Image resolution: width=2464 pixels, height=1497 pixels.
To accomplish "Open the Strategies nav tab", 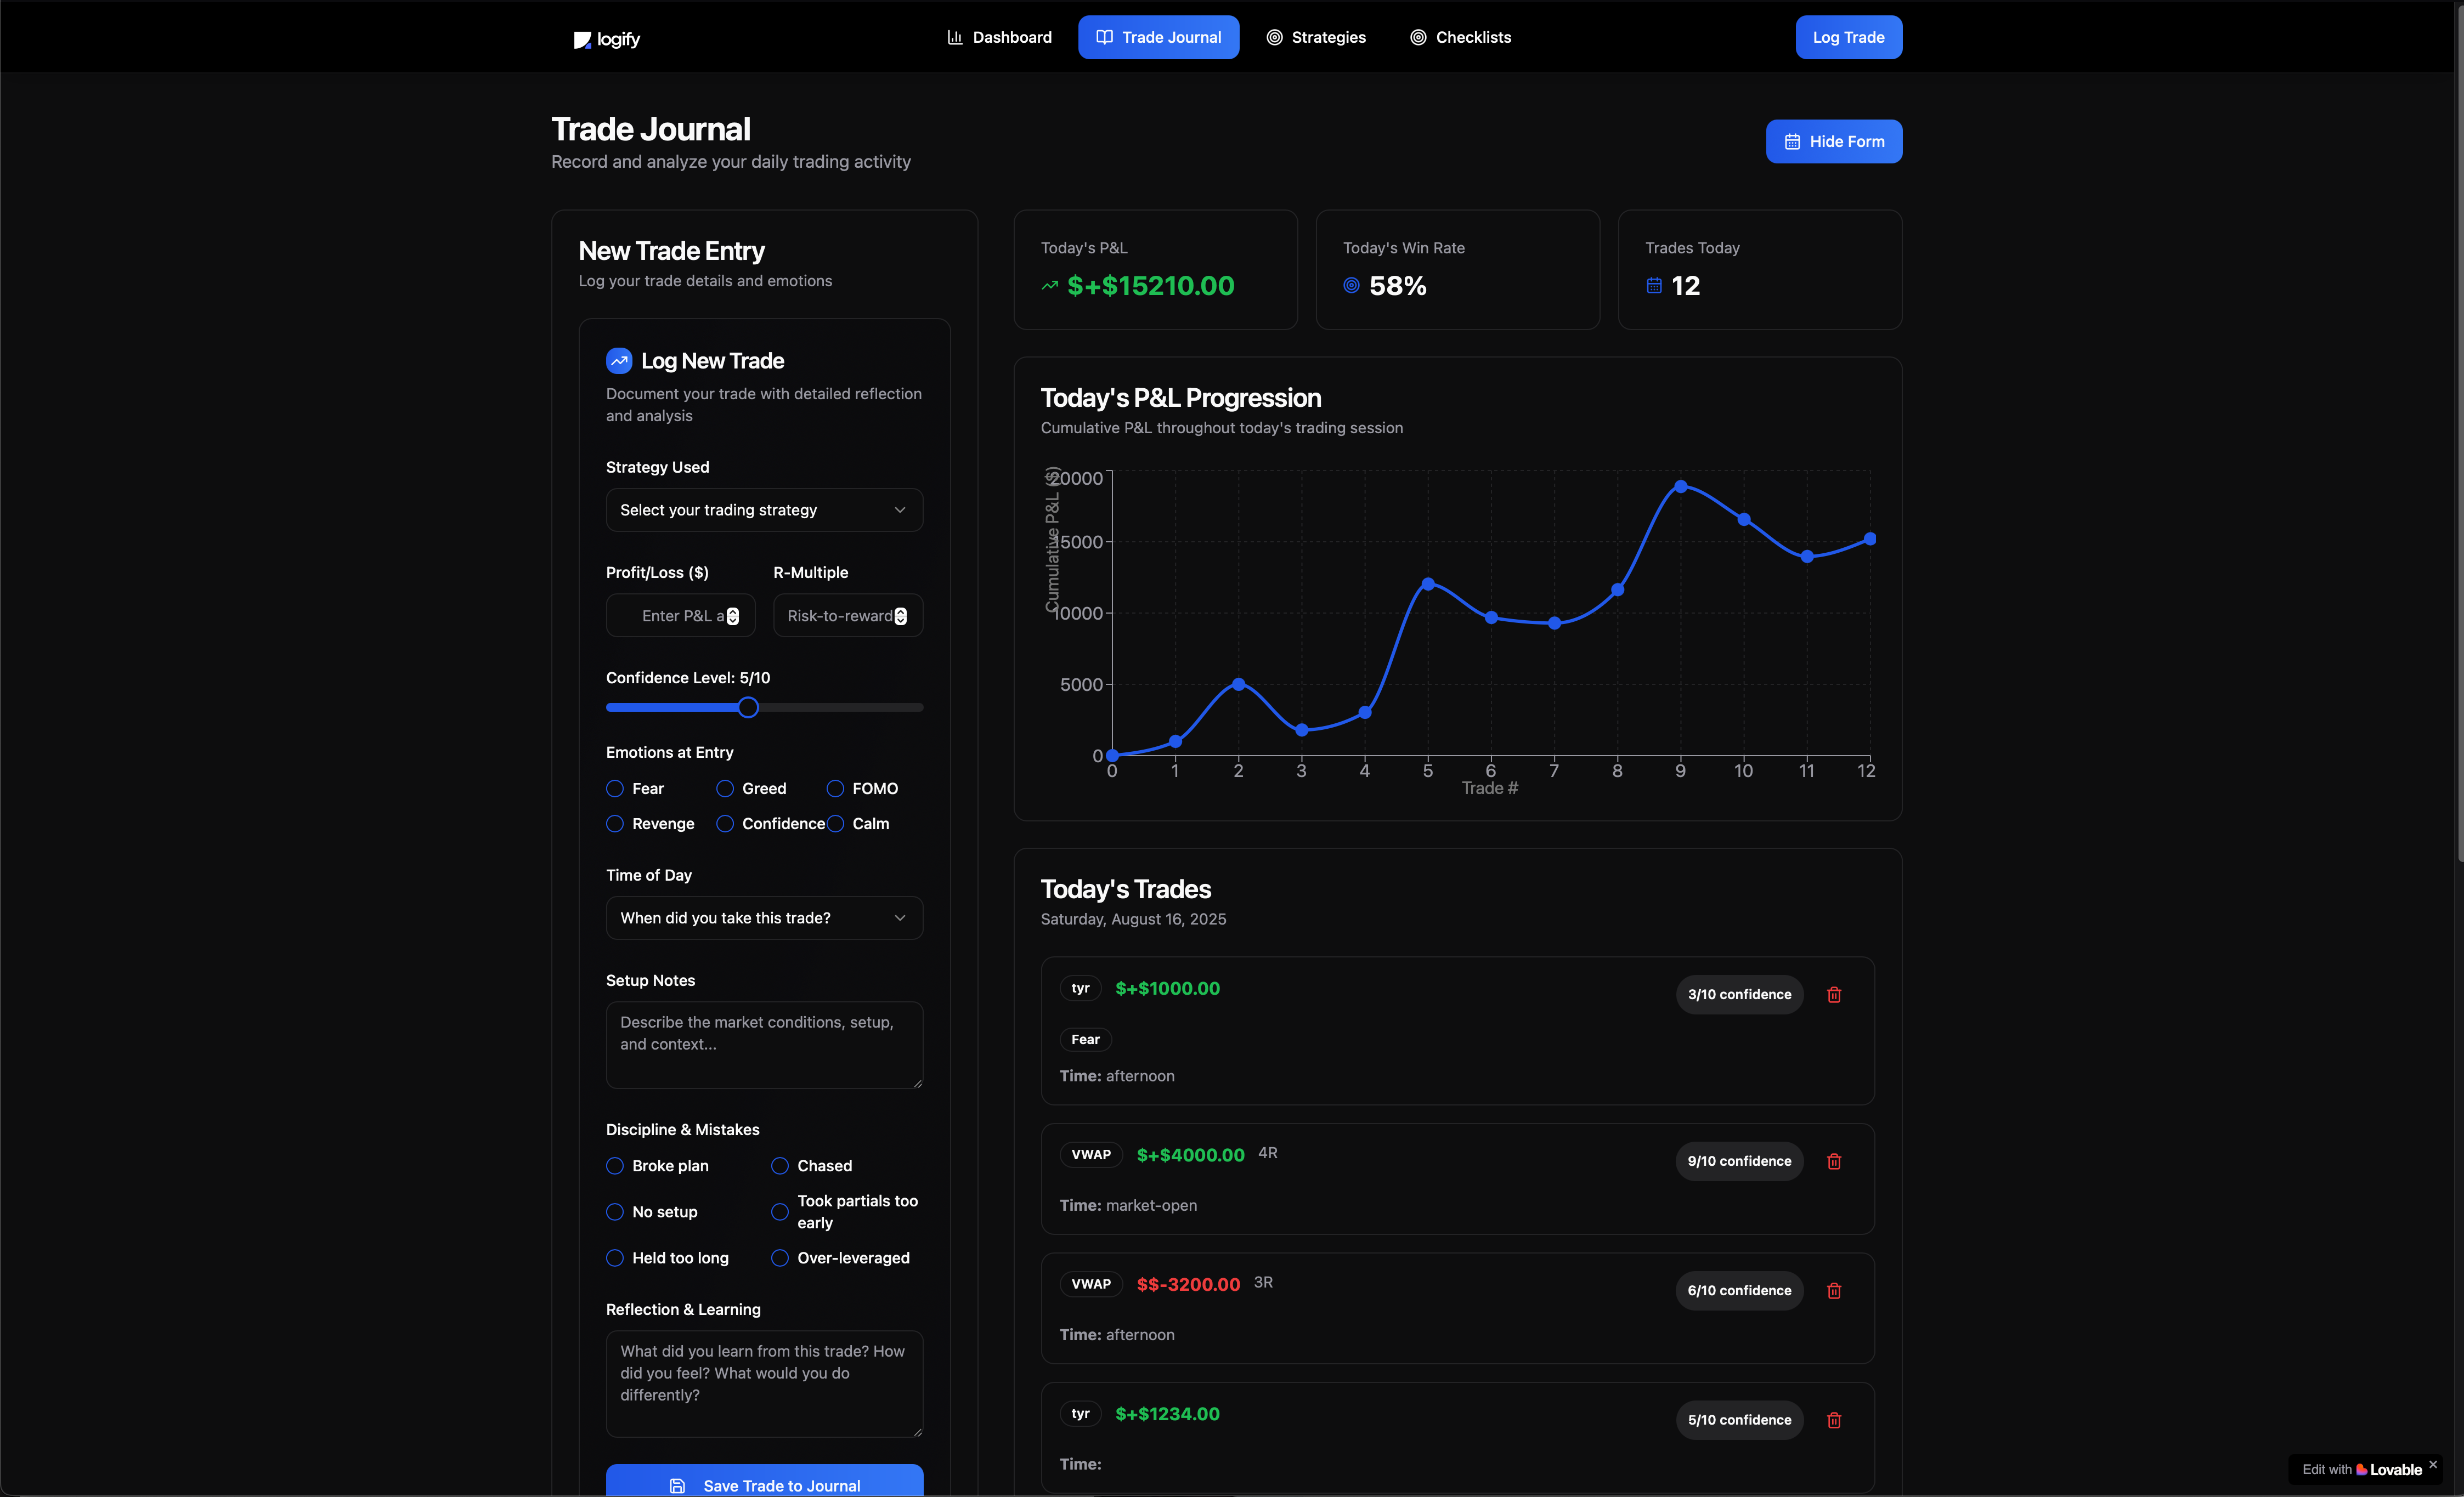I will [x=1316, y=37].
